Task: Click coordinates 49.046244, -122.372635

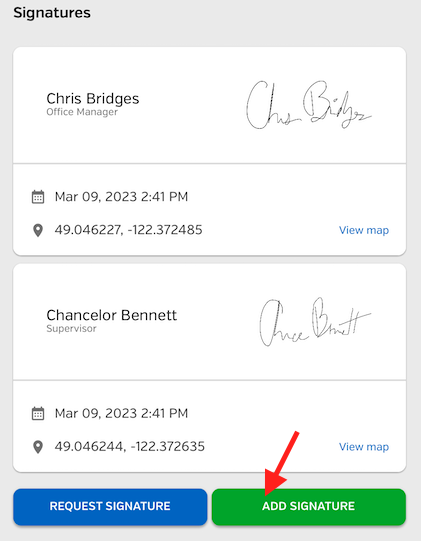Action: (130, 446)
